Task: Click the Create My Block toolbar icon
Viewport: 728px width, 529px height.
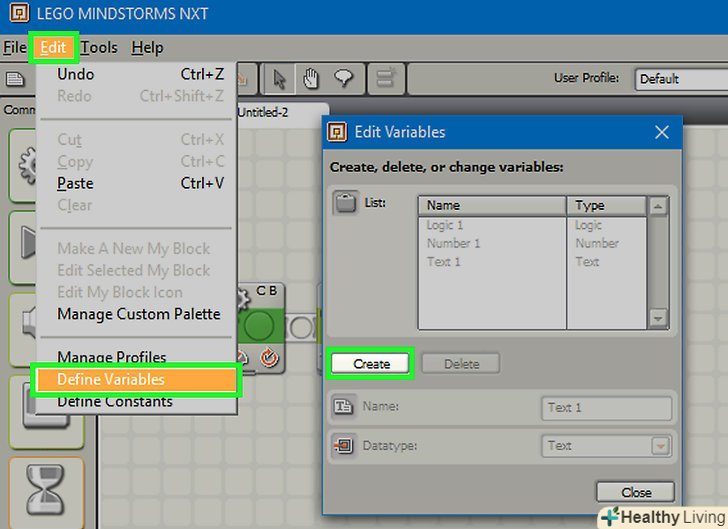Action: click(386, 79)
